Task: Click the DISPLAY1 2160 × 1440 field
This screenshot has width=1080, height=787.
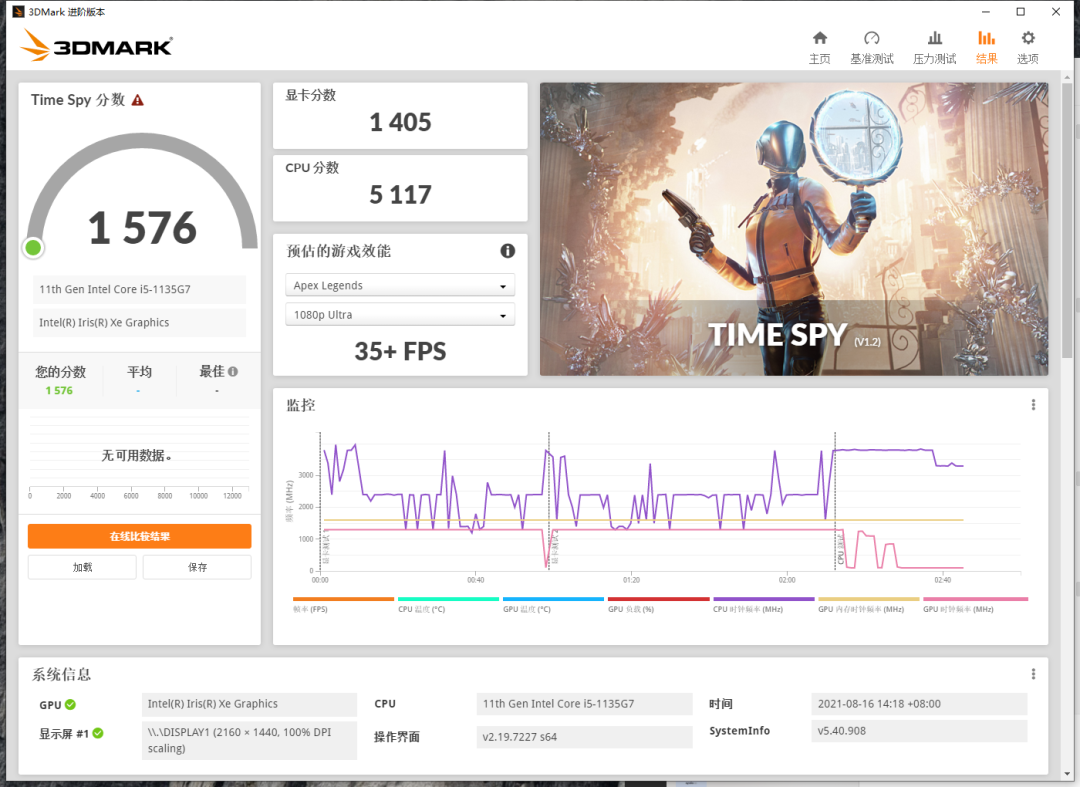Action: [249, 740]
